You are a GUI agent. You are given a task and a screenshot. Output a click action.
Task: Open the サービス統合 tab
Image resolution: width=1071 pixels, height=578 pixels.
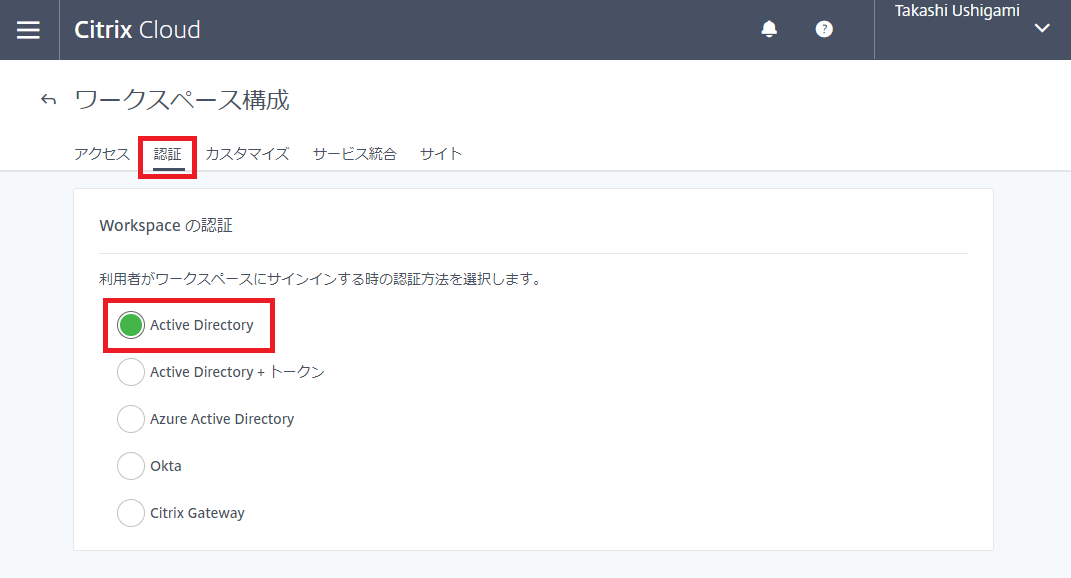click(355, 154)
